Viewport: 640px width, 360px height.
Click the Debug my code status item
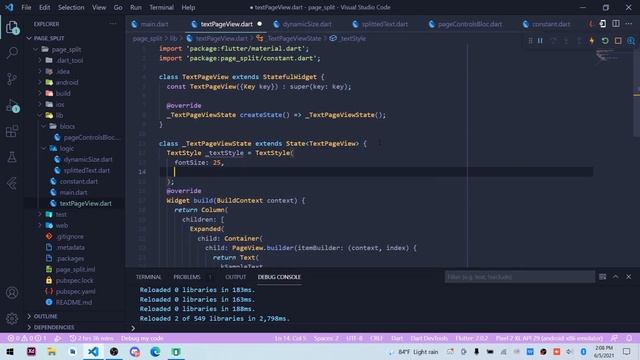click(x=142, y=338)
